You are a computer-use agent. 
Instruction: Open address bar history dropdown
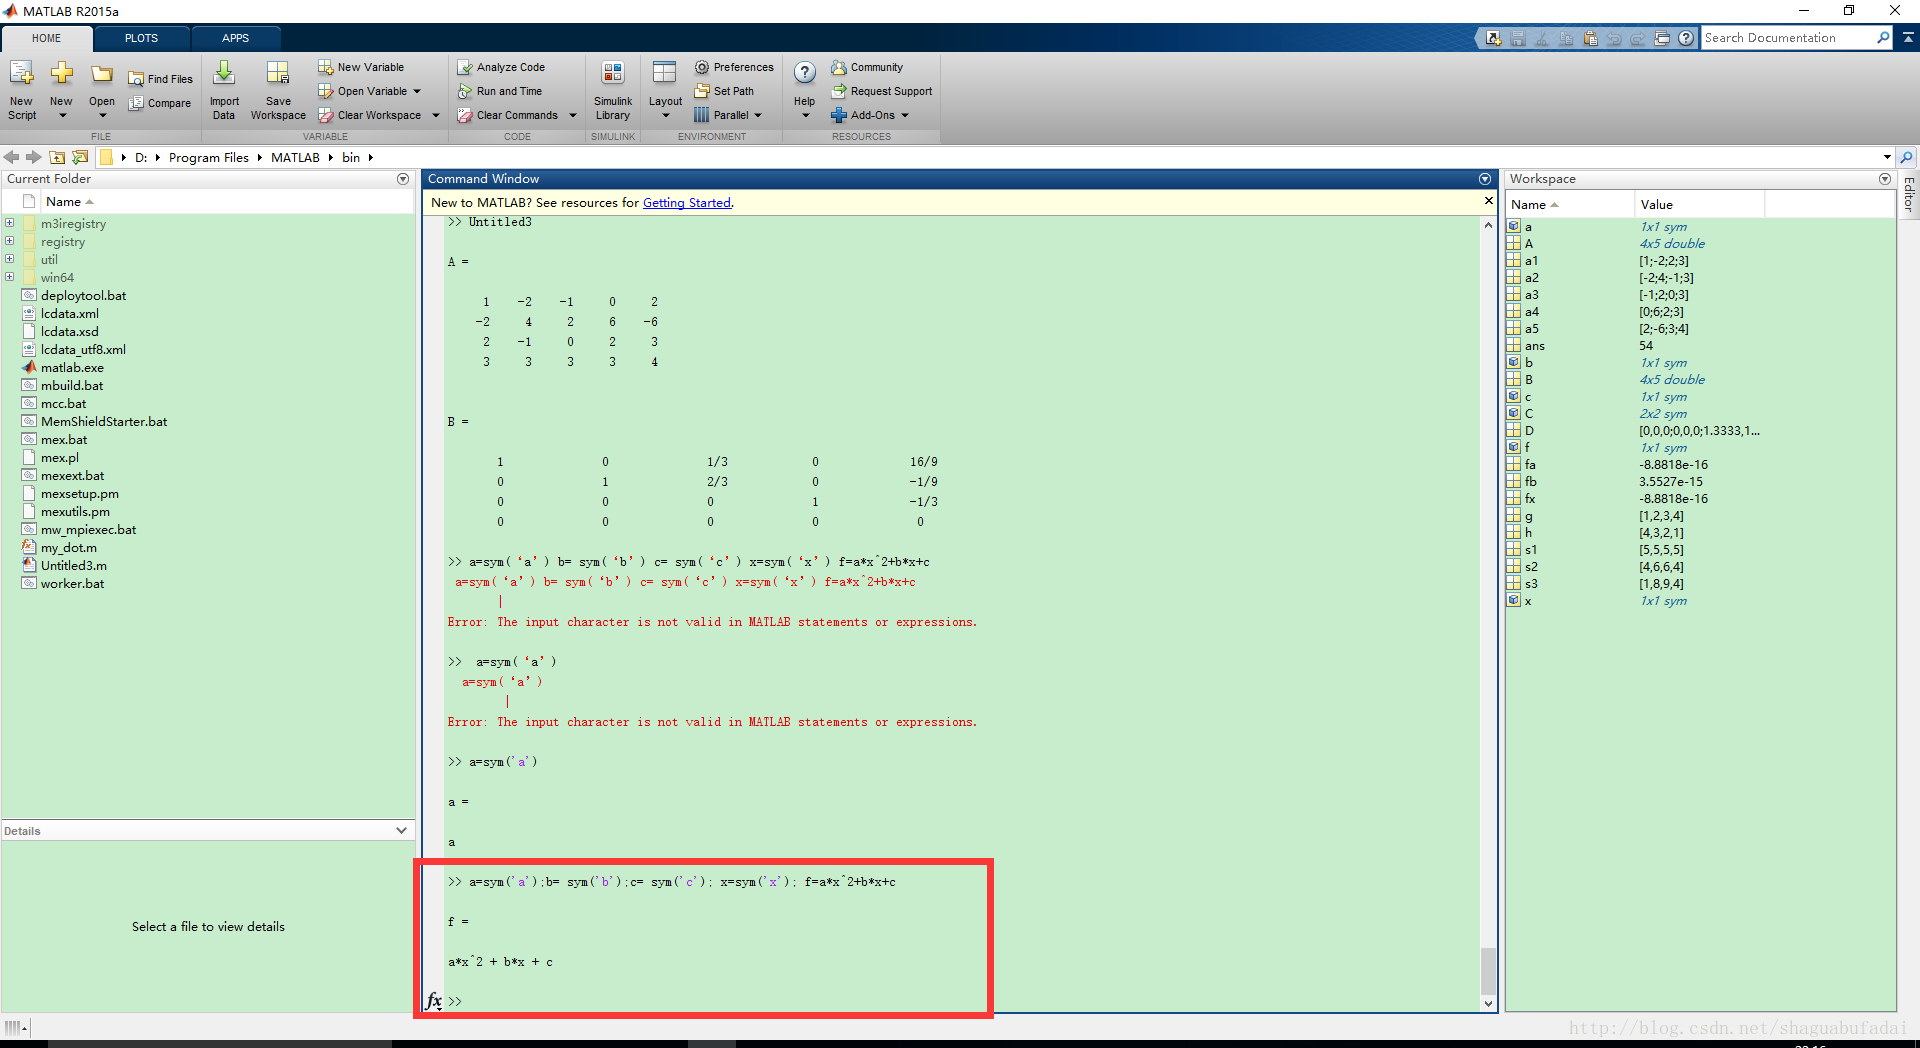pos(1887,157)
